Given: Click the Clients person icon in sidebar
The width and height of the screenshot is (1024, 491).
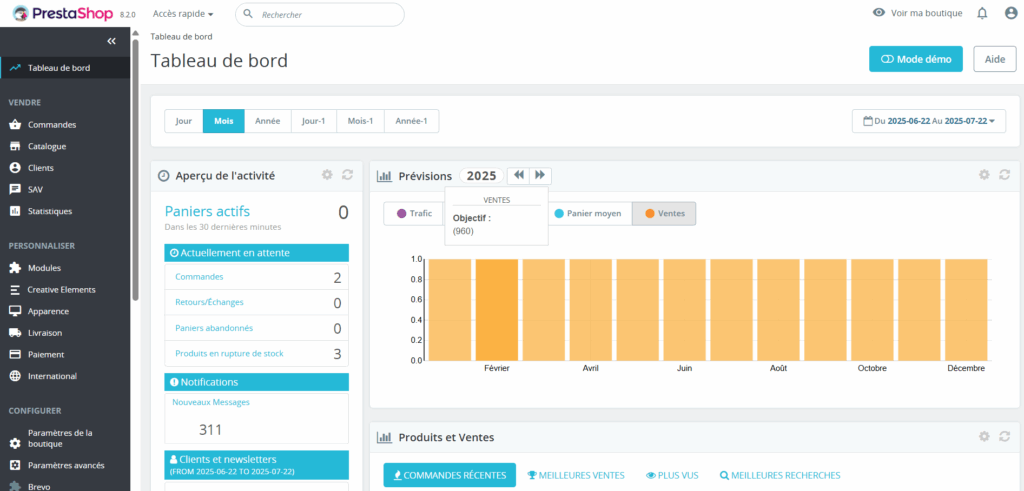Looking at the screenshot, I should (15, 168).
